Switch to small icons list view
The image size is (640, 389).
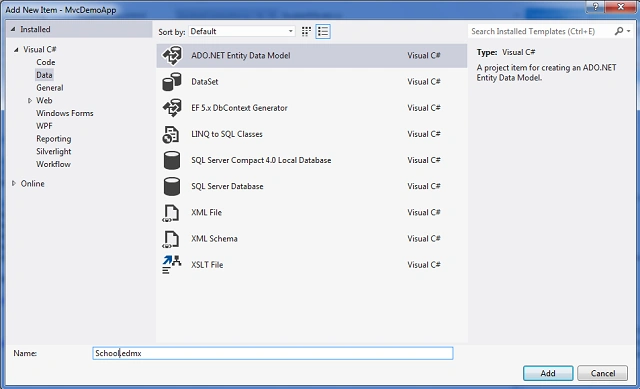(323, 31)
